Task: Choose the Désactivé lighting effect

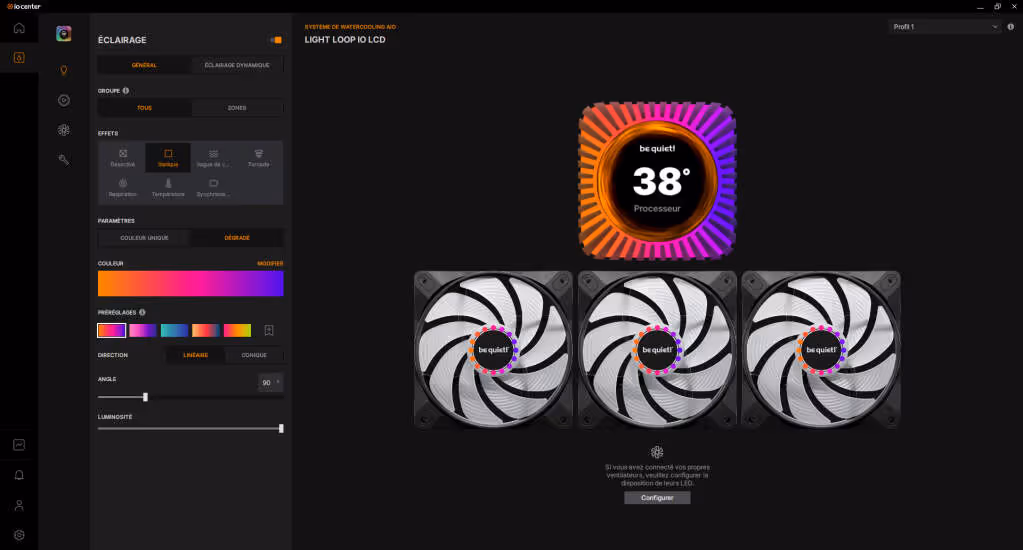Action: 123,158
